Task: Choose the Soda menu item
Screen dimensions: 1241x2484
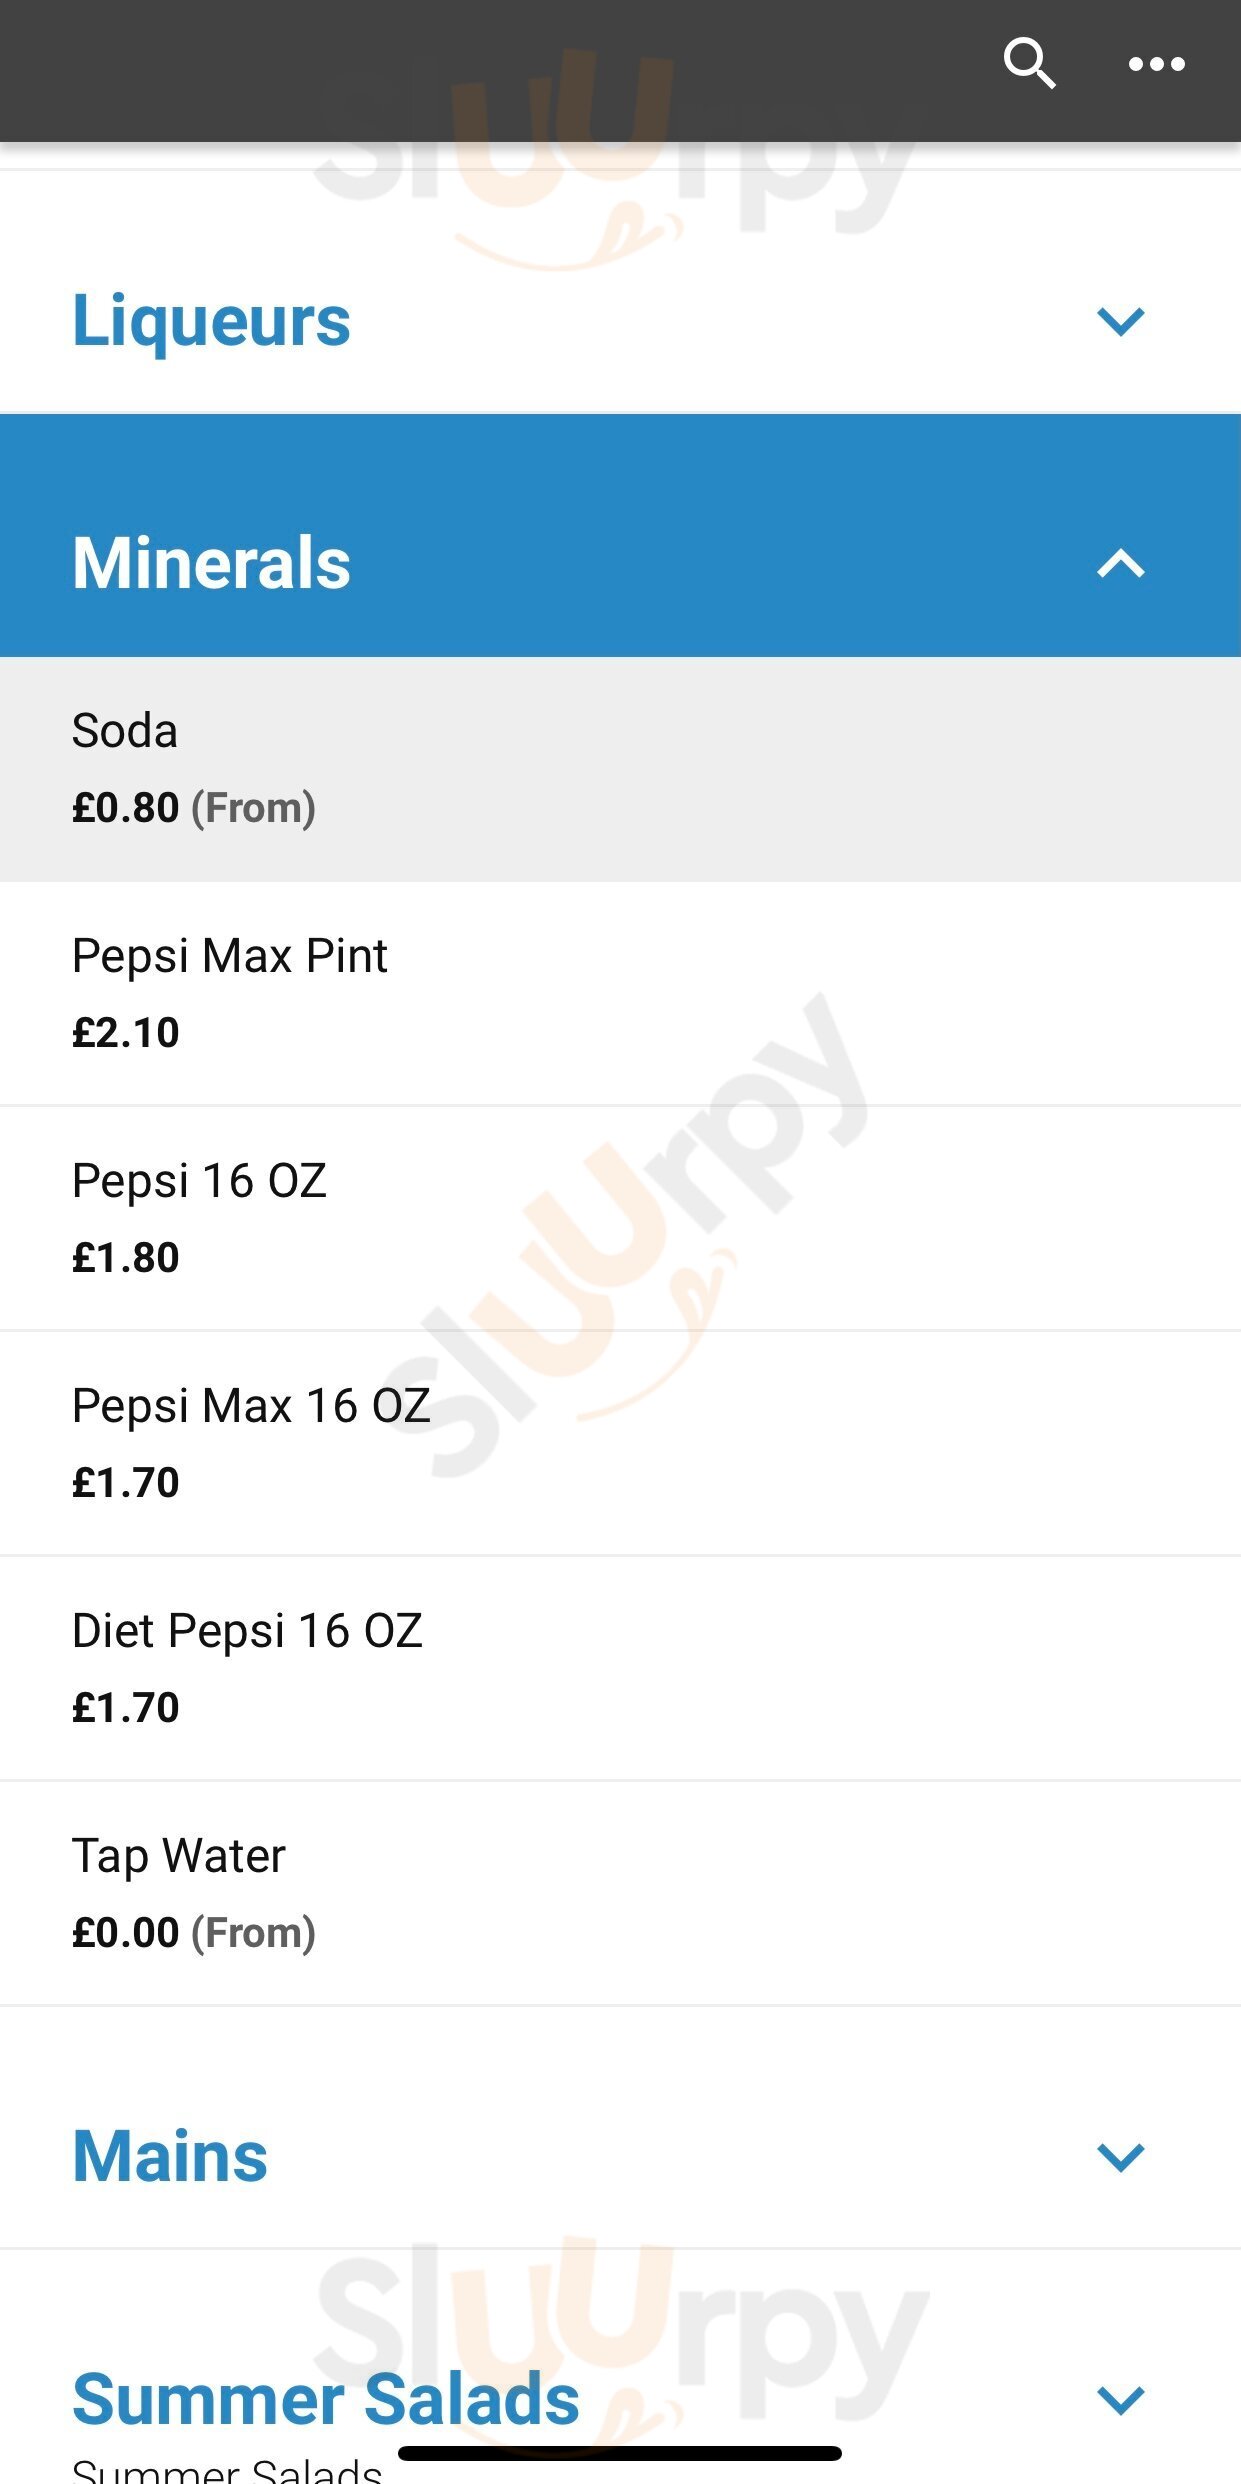Action: tap(125, 731)
